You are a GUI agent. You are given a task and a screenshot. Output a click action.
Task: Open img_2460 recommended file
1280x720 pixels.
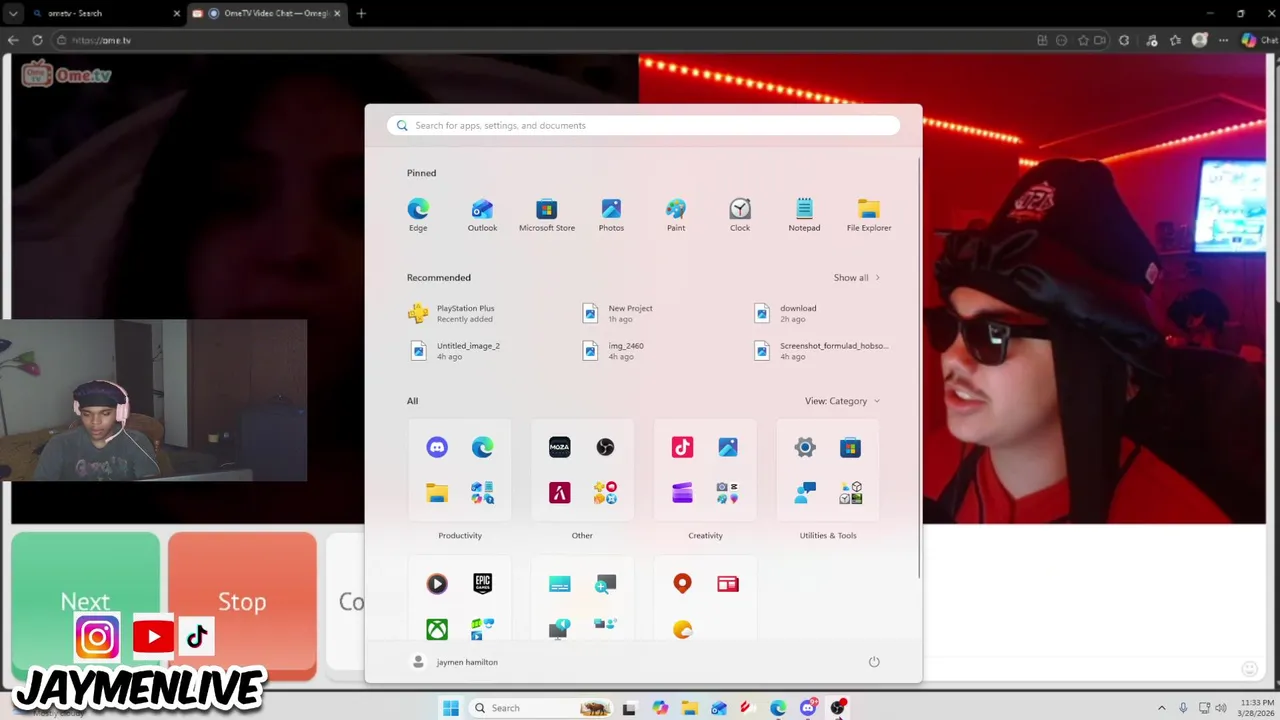[x=626, y=350]
